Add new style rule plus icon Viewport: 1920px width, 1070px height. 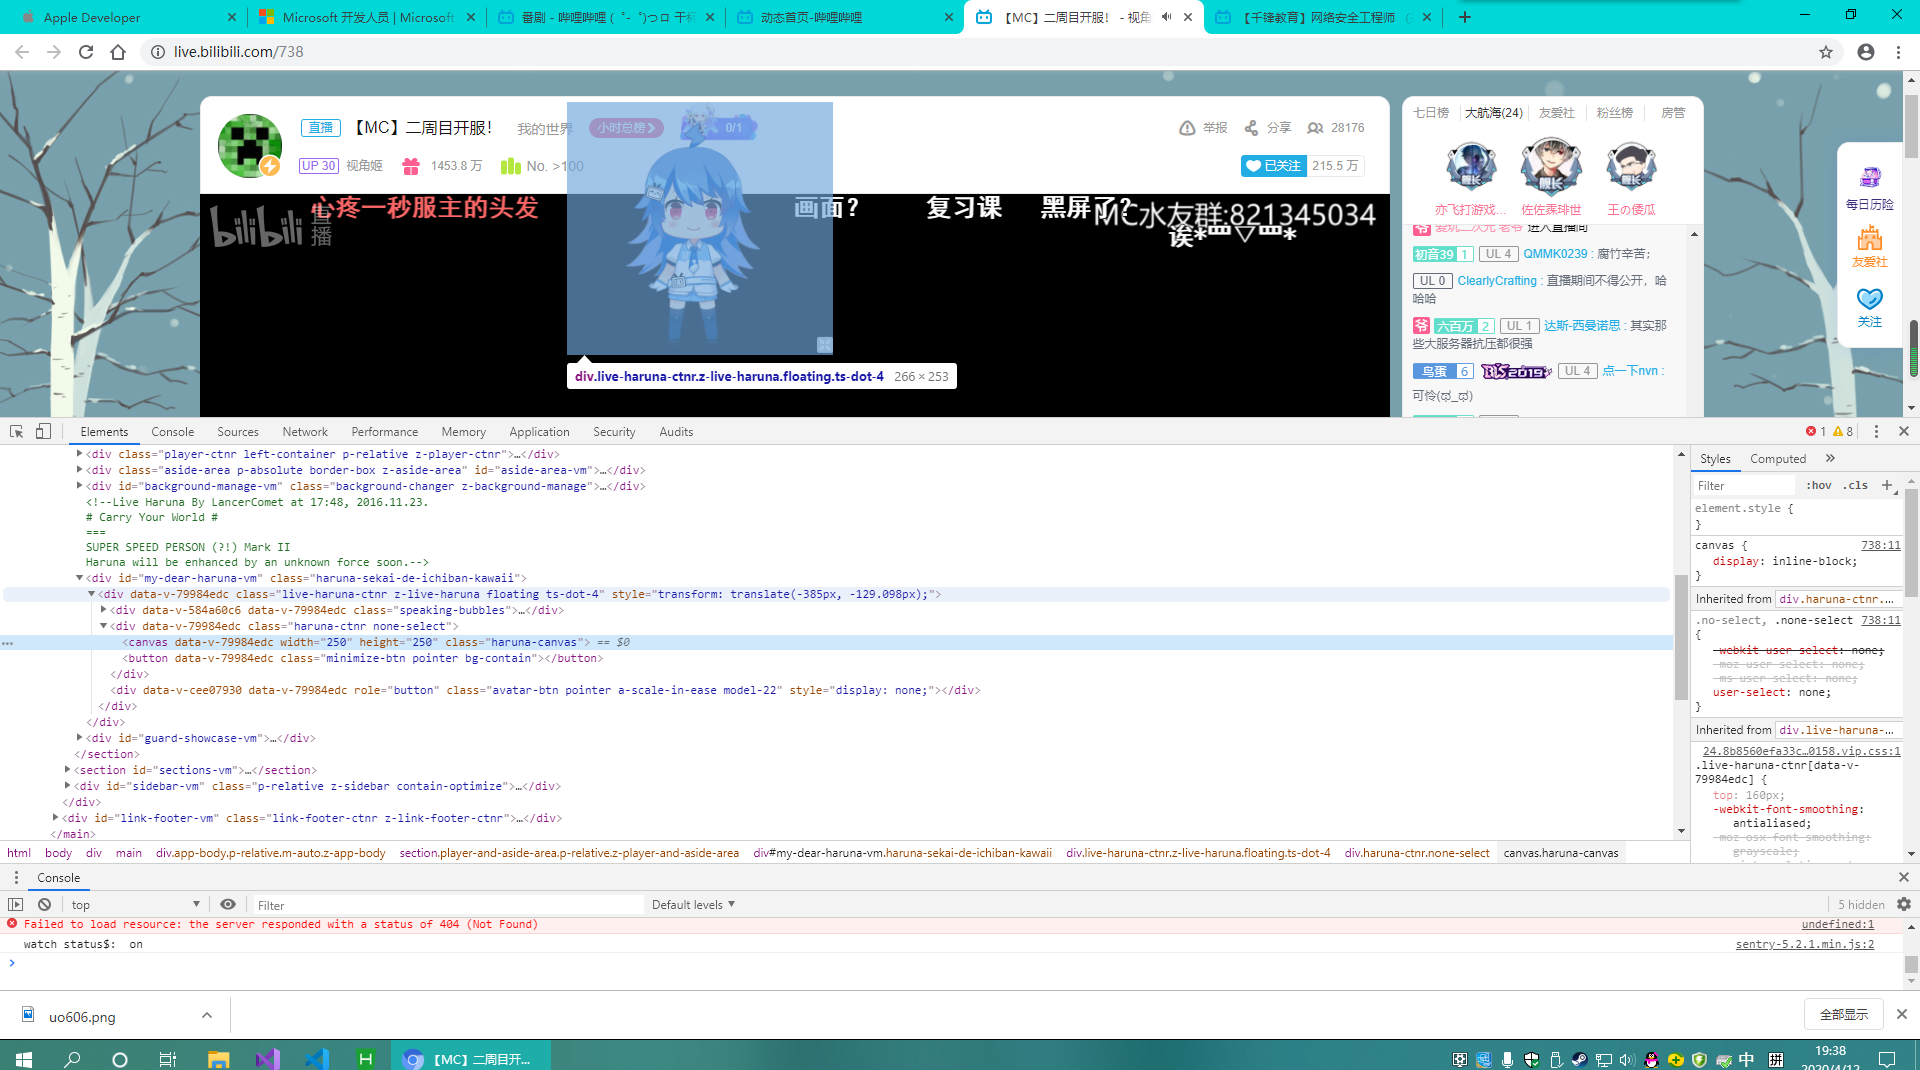(x=1887, y=485)
